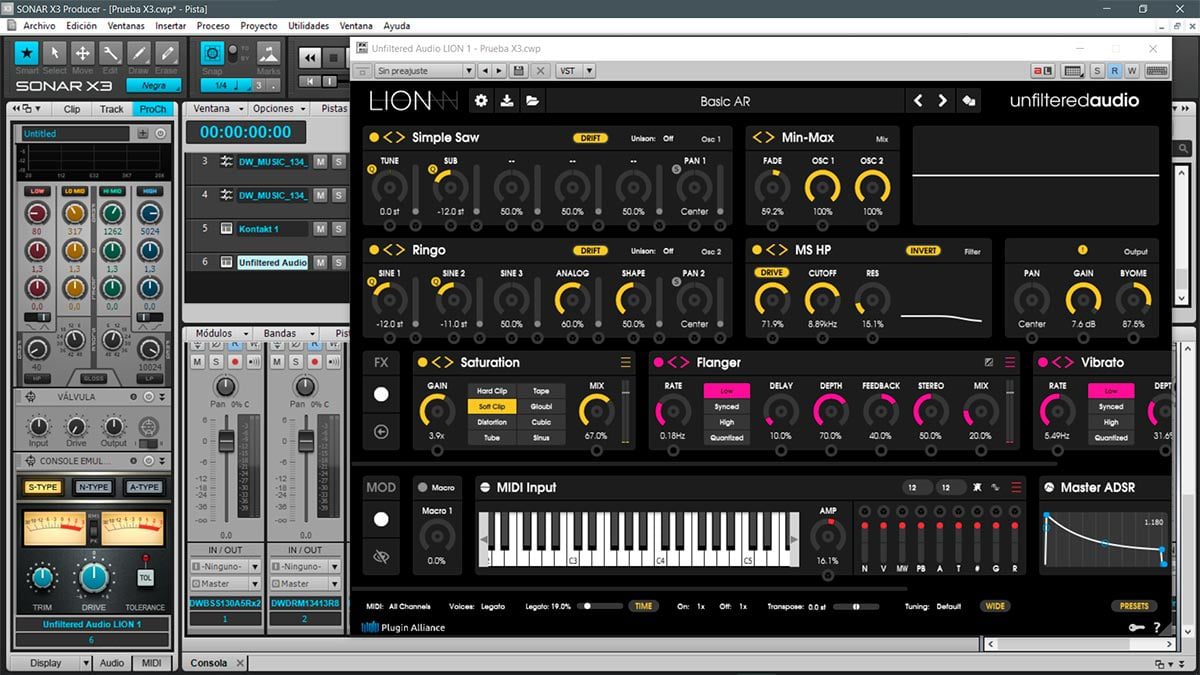
Task: Open the Edición menu
Action: (82, 26)
